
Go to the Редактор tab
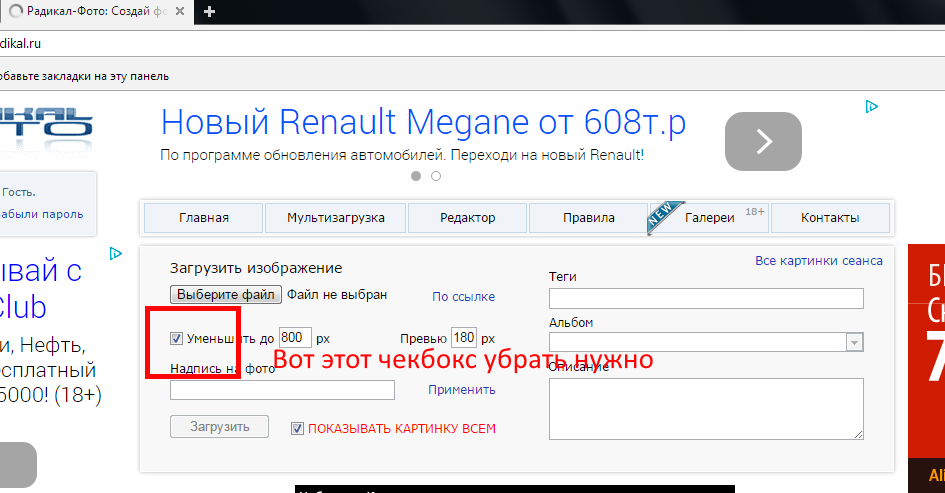point(467,218)
